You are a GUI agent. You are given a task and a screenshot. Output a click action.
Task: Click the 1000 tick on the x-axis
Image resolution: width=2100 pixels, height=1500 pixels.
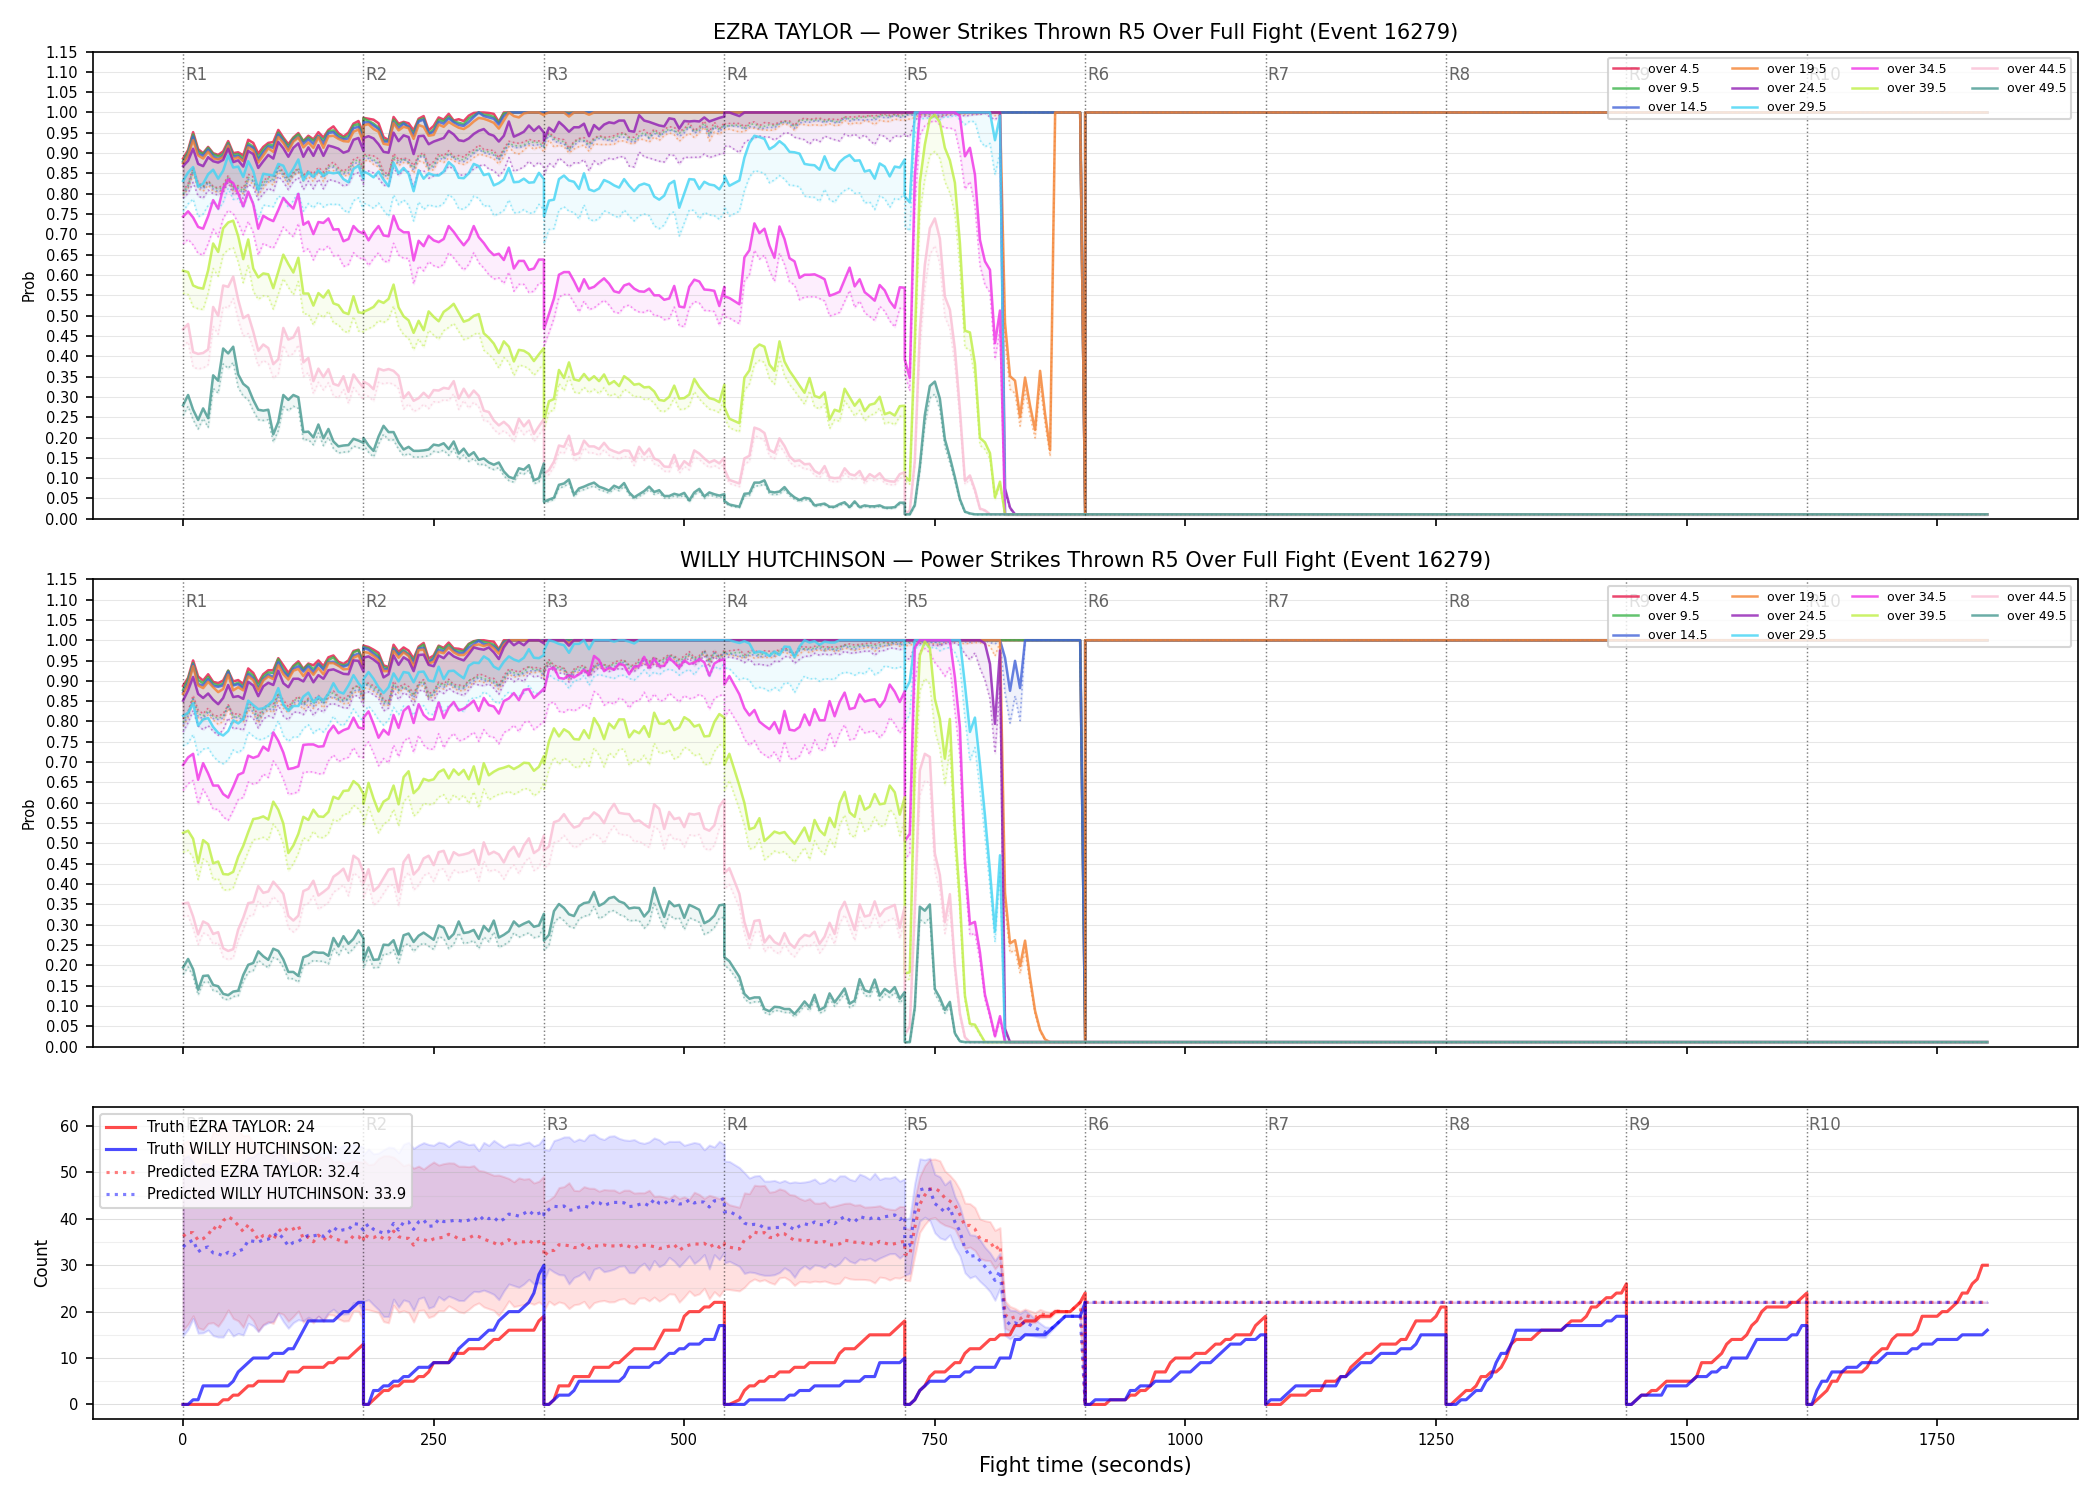[1185, 1440]
